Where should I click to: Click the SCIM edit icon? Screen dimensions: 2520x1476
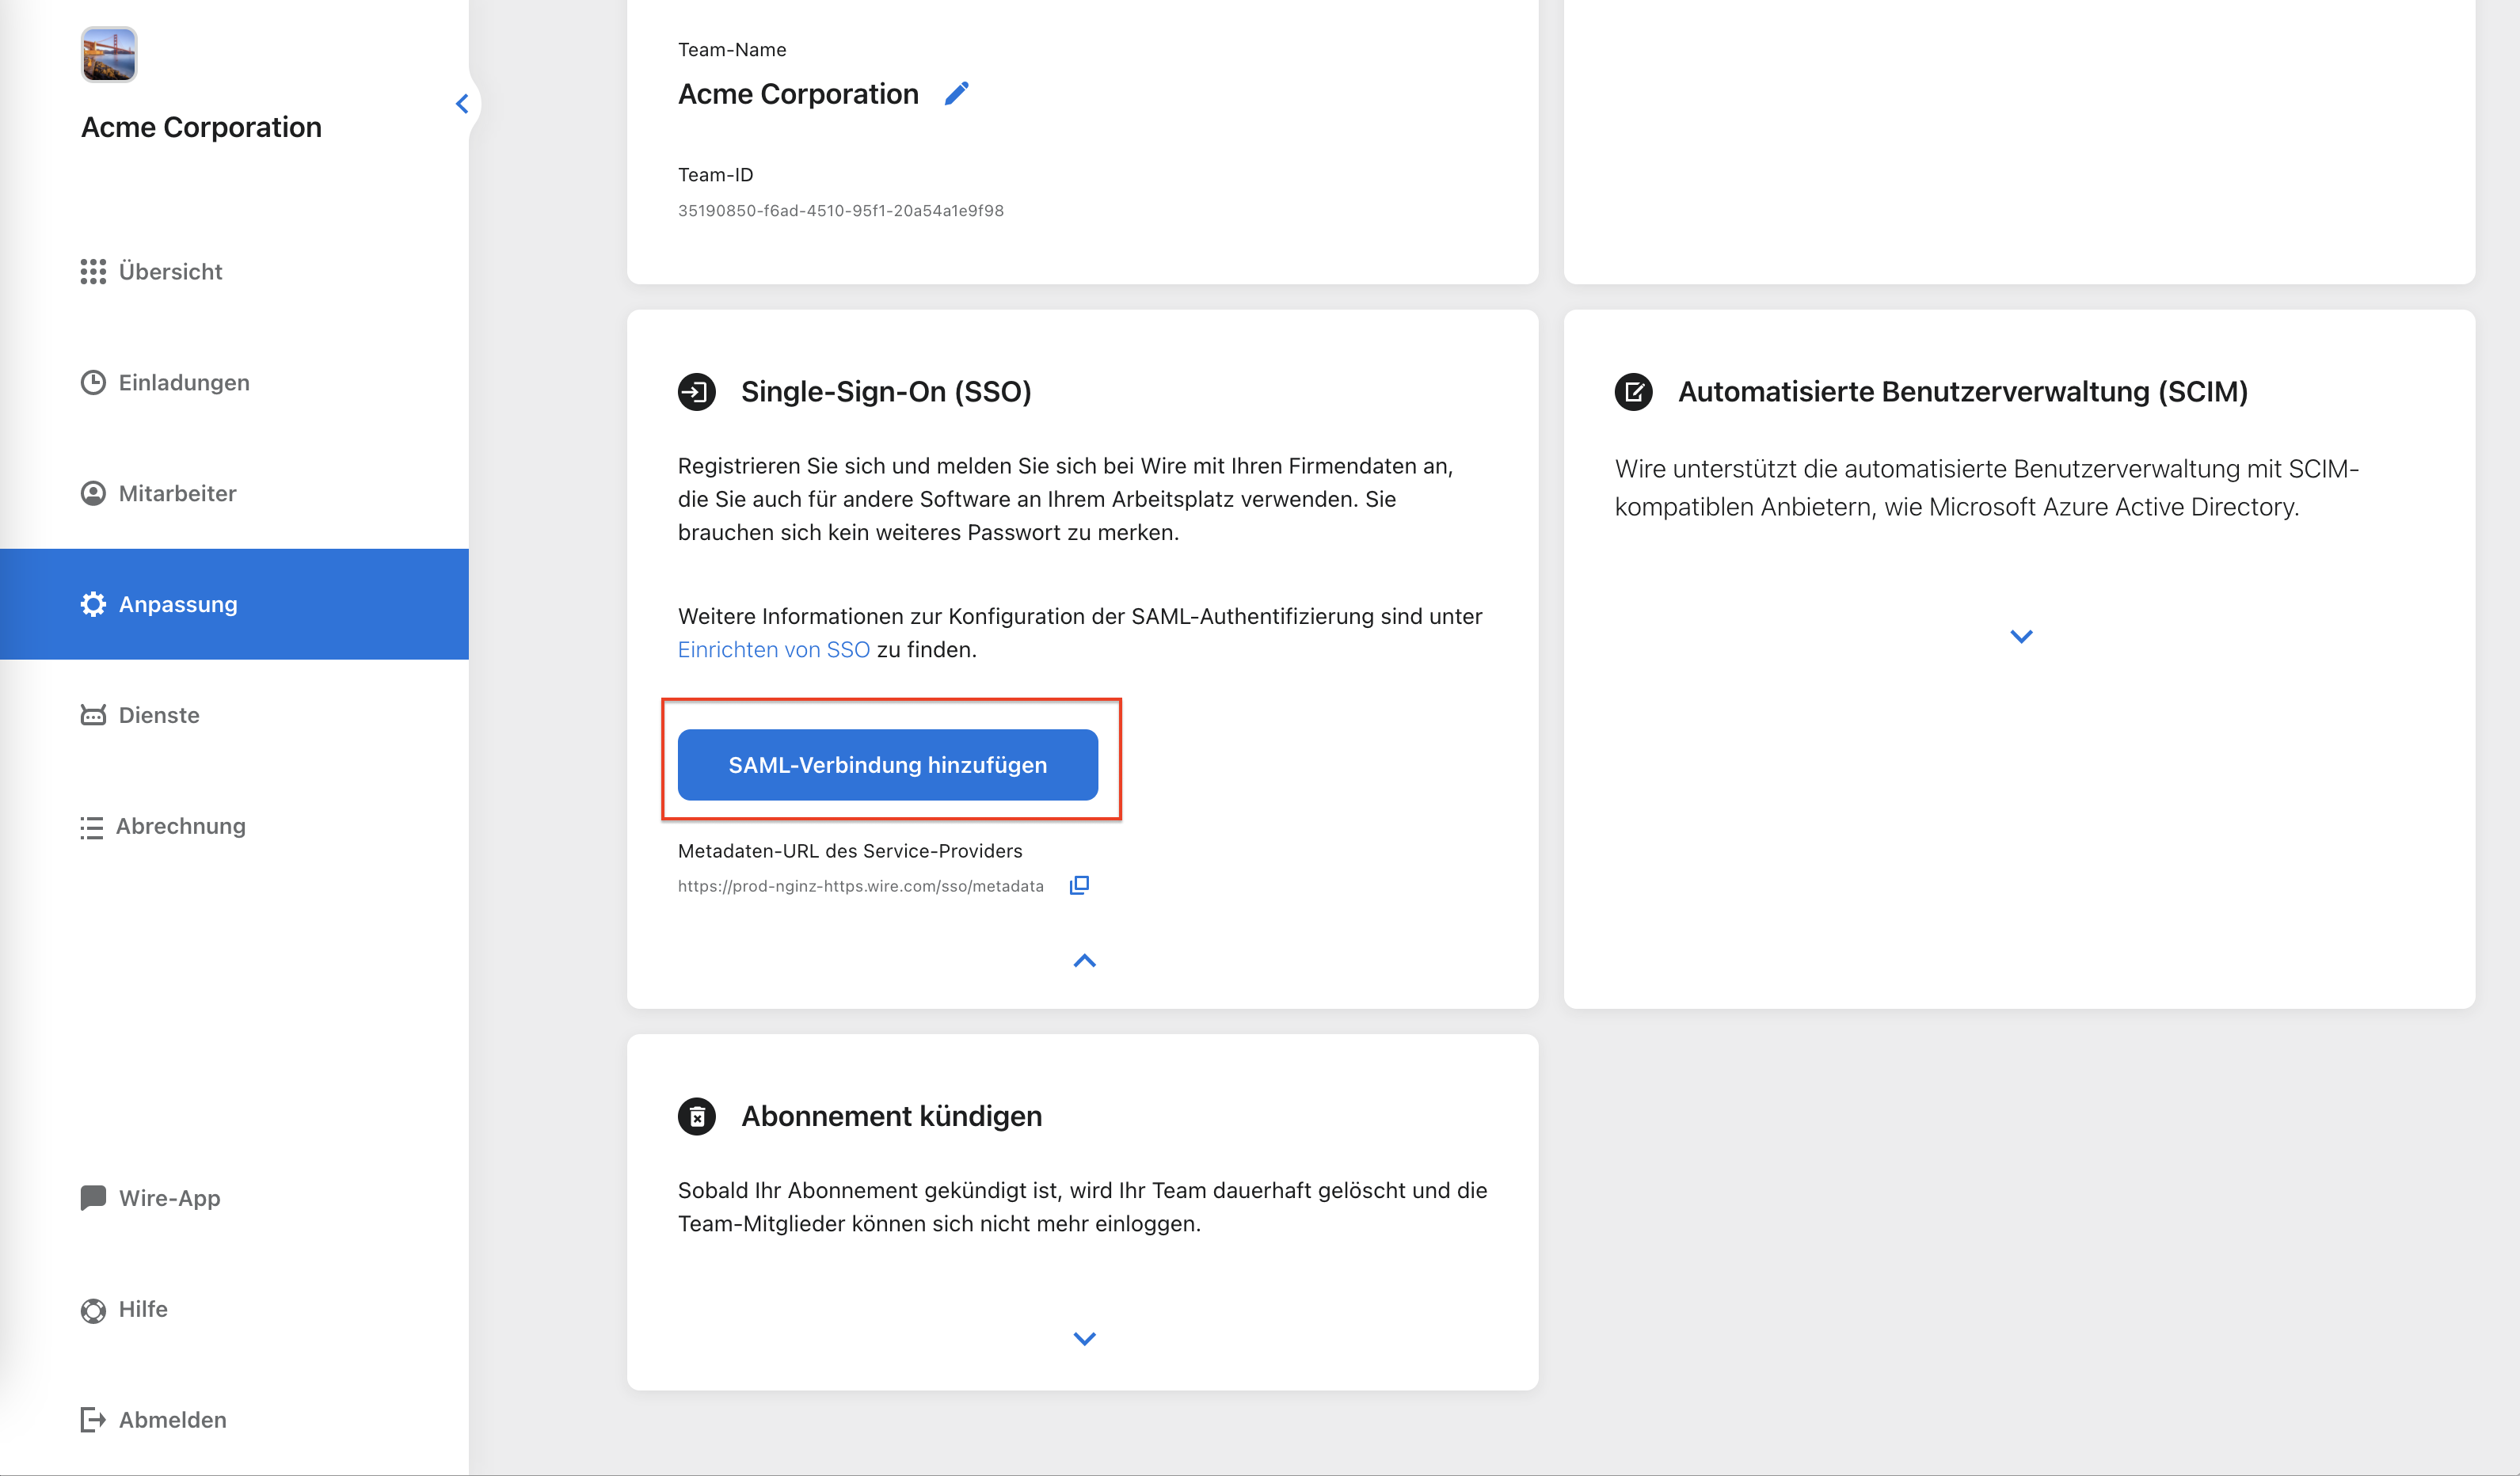click(x=1634, y=391)
